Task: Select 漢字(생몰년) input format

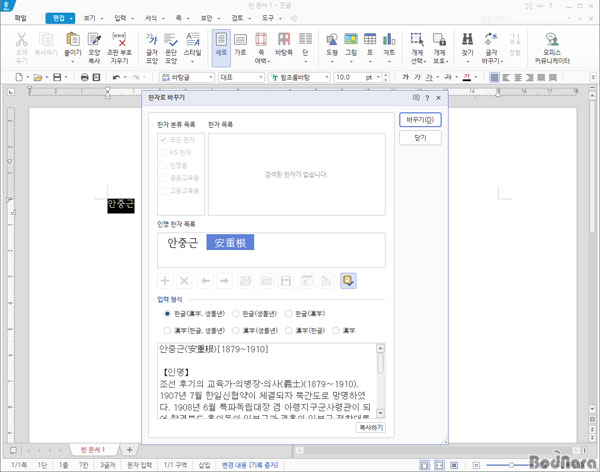Action: pos(254,330)
